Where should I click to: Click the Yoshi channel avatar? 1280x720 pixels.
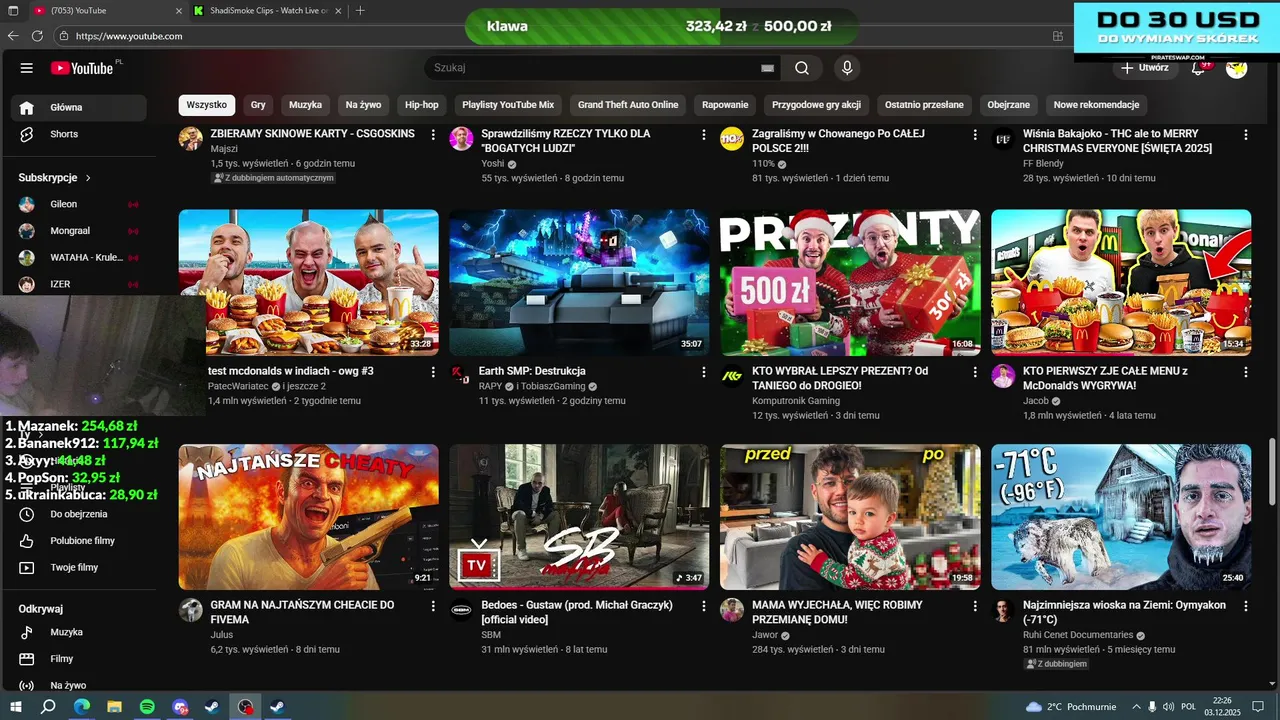[x=461, y=139]
